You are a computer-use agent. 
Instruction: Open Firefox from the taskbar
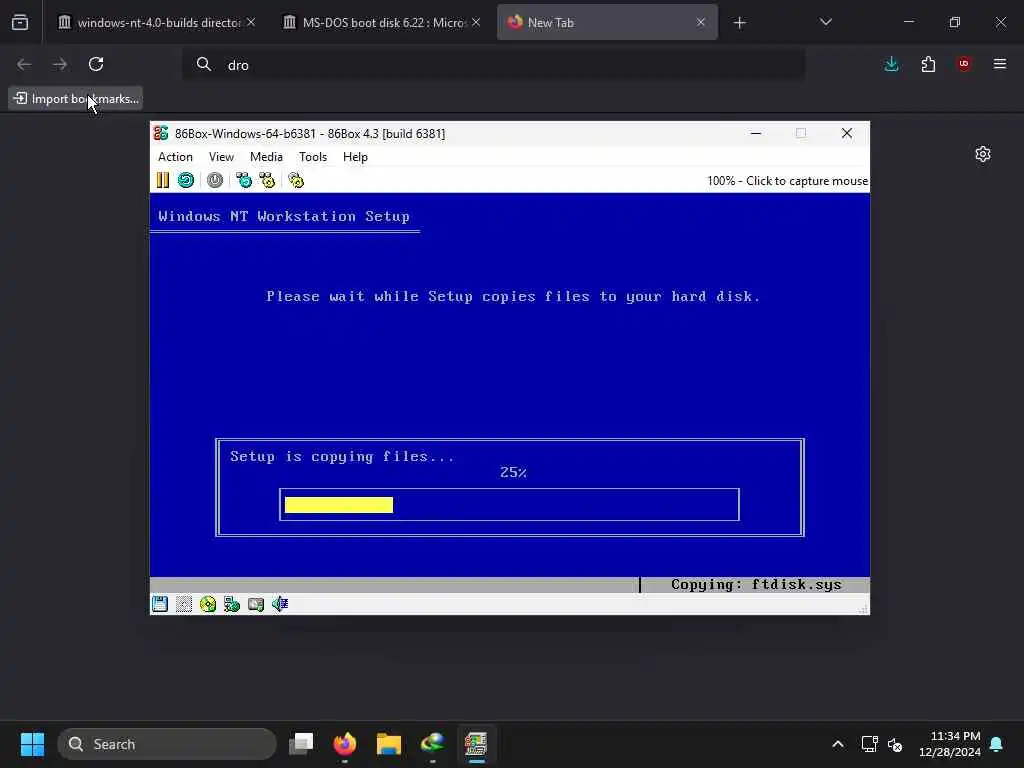point(345,744)
